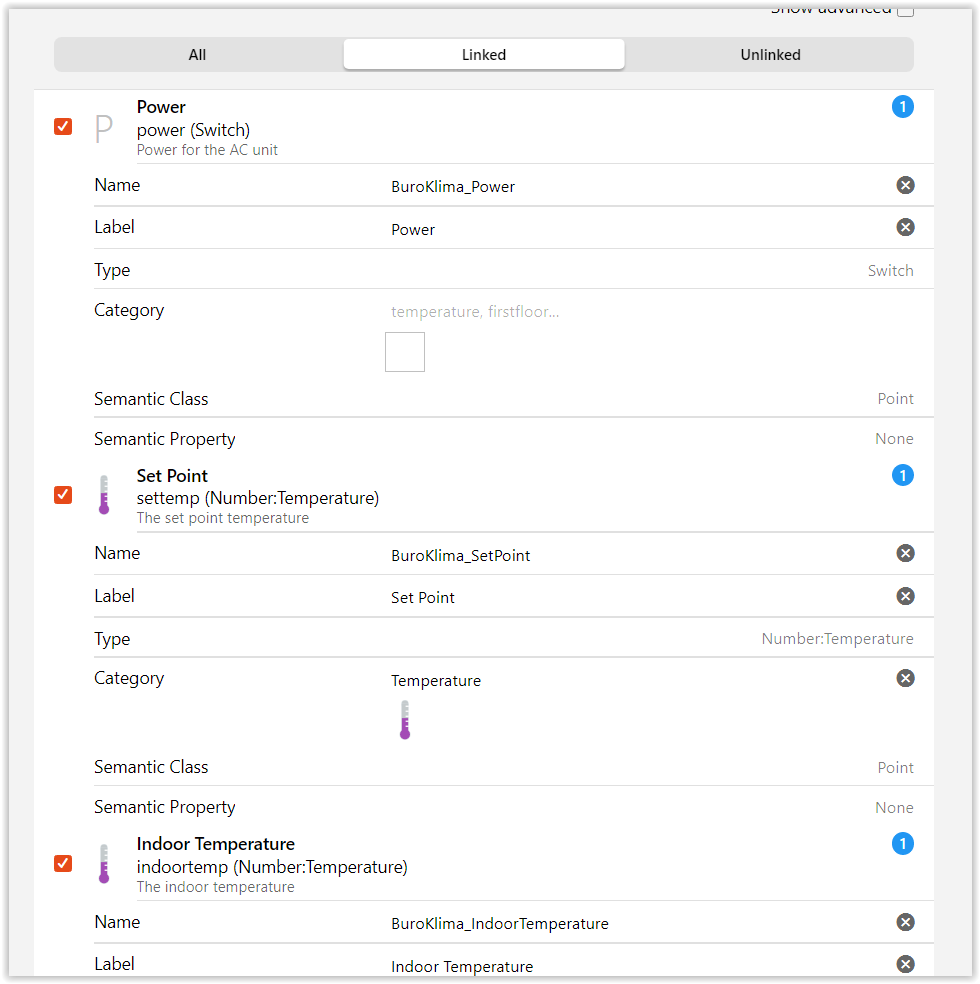The image size is (980, 984).
Task: Uncheck the Indoor Temperature channel checkbox
Action: click(x=63, y=863)
